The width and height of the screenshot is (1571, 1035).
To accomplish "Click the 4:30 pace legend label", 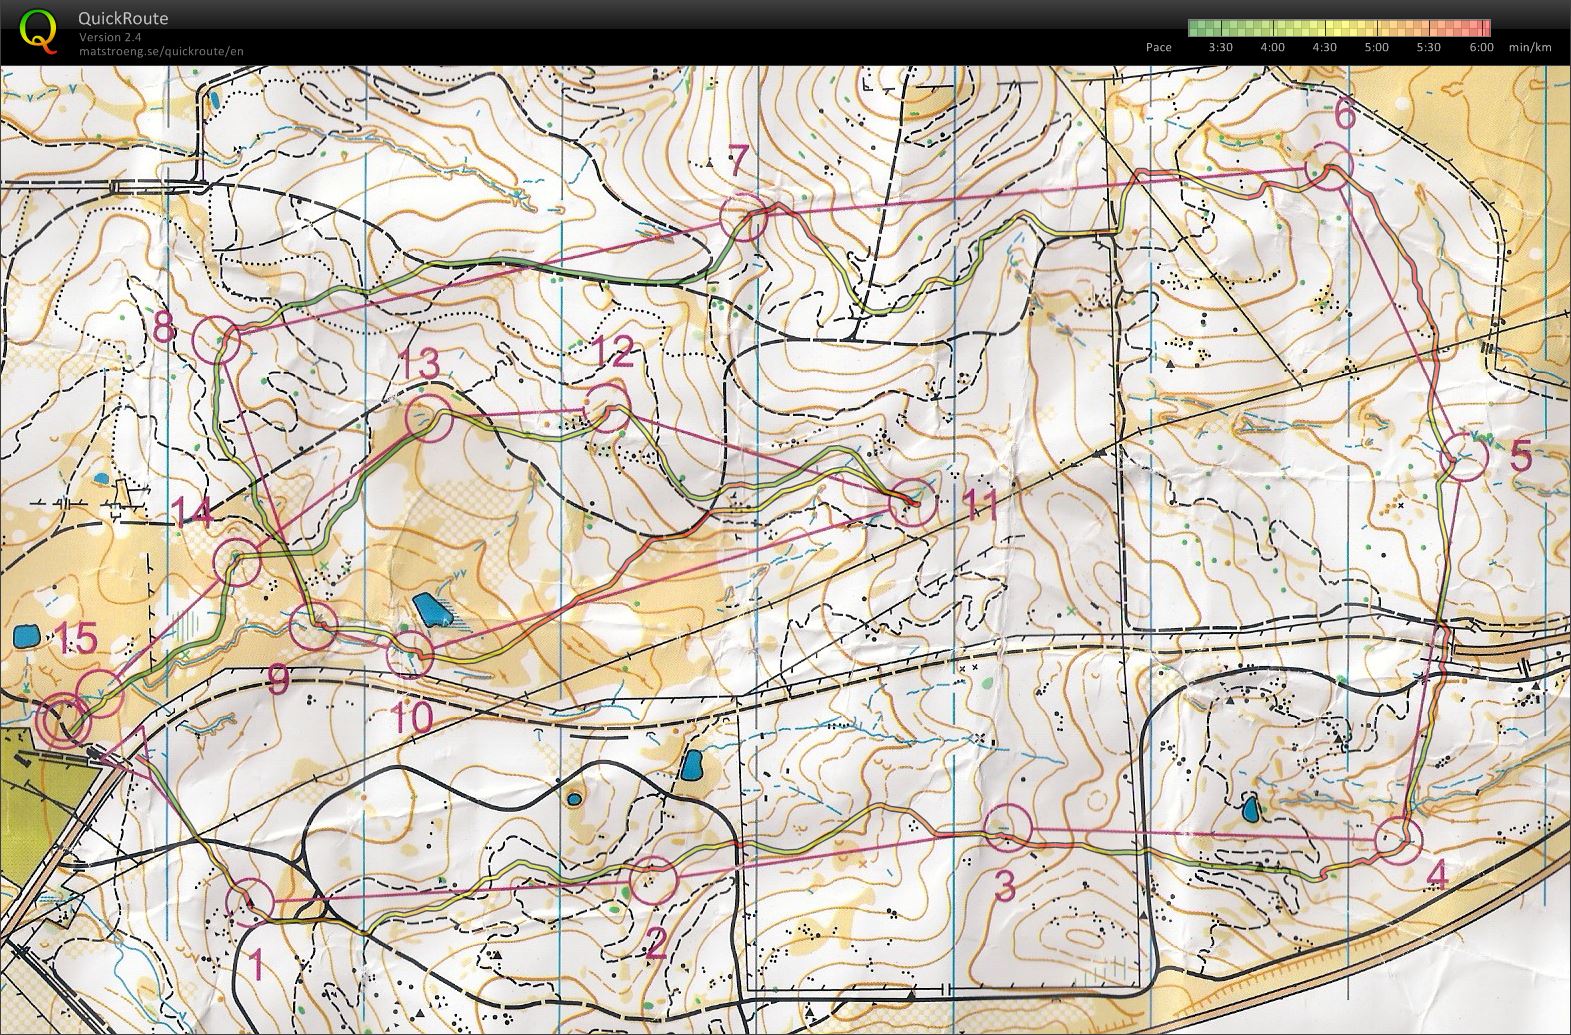I will click(x=1324, y=47).
